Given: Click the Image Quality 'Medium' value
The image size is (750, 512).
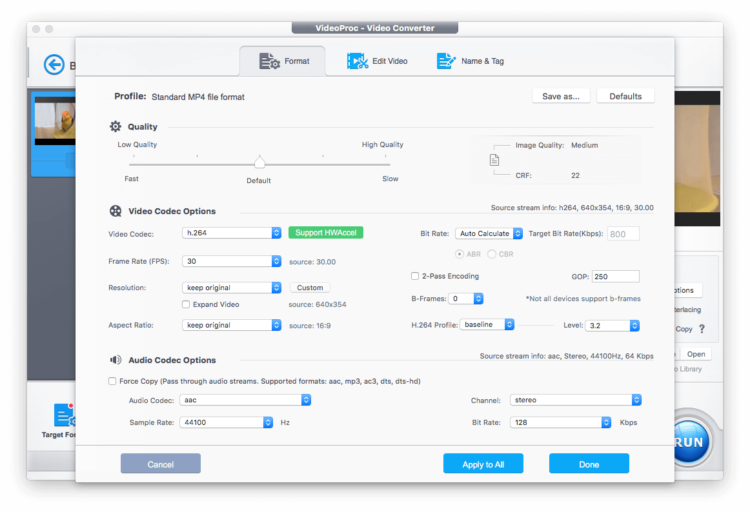Looking at the screenshot, I should click(x=585, y=145).
